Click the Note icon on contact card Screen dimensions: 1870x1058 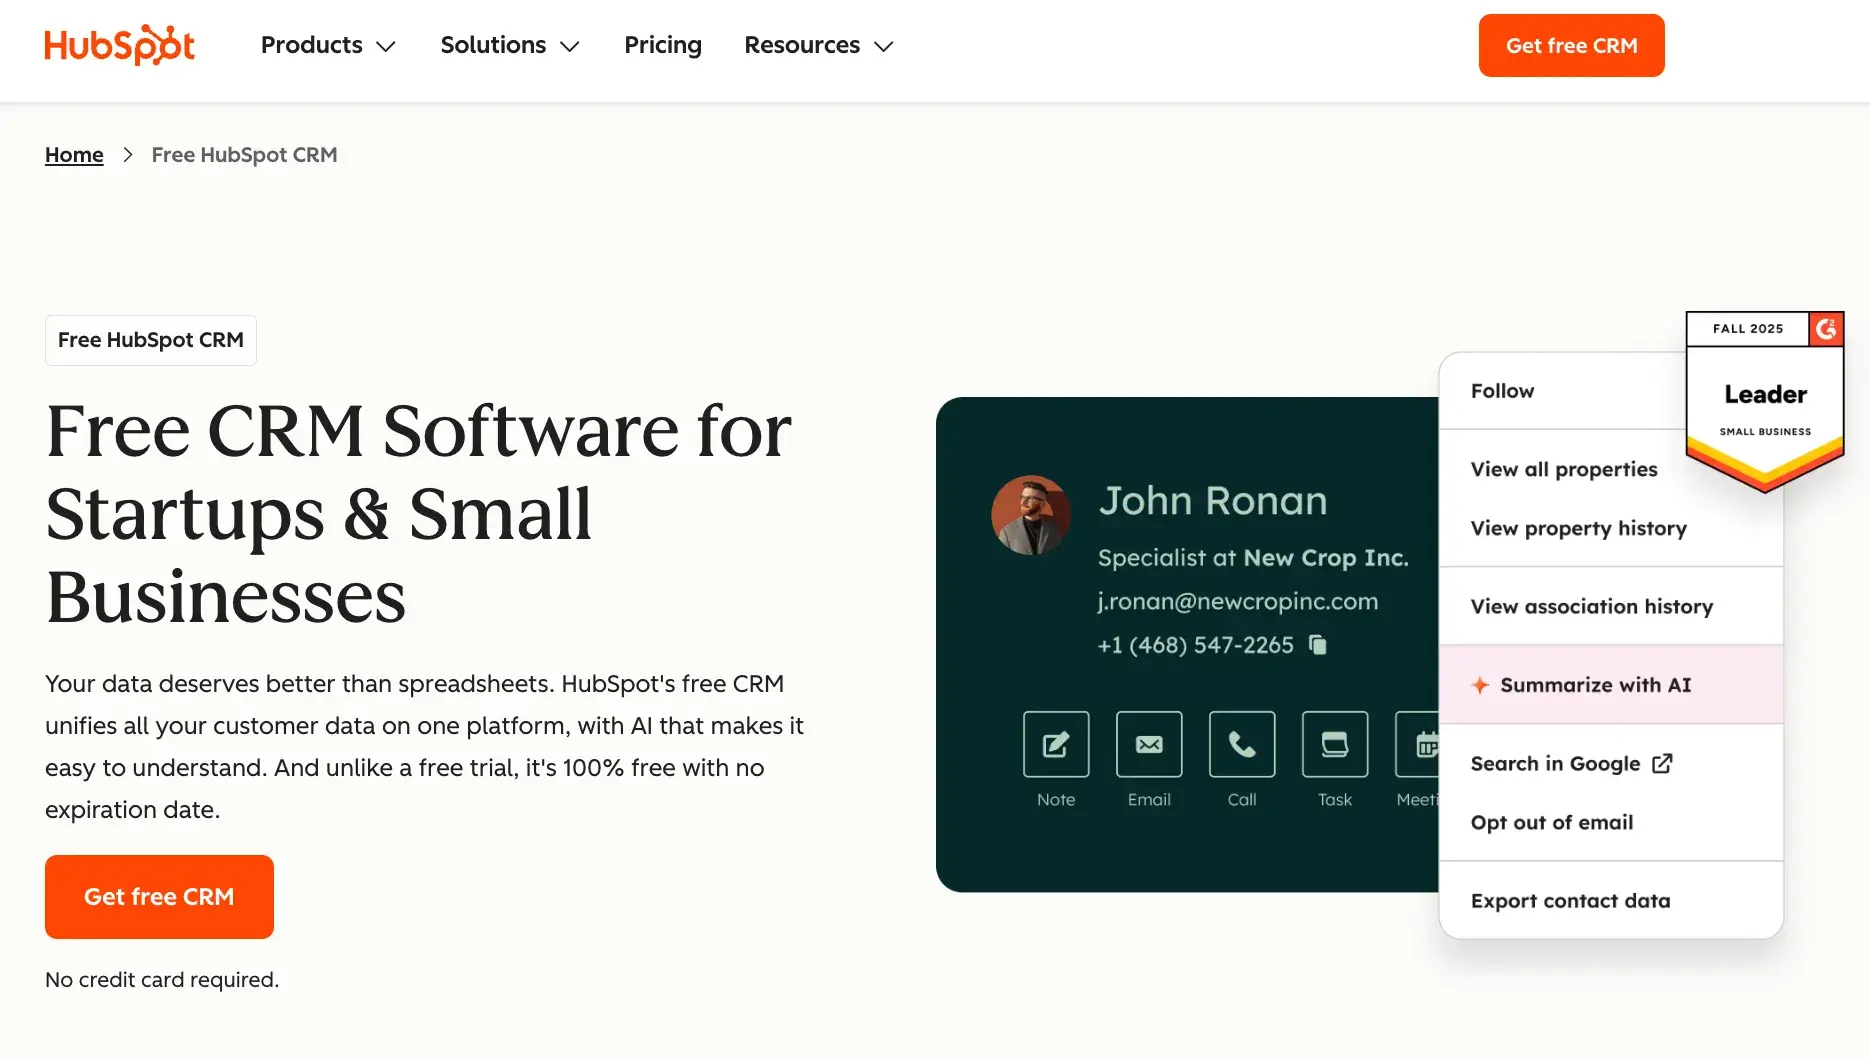1055,744
